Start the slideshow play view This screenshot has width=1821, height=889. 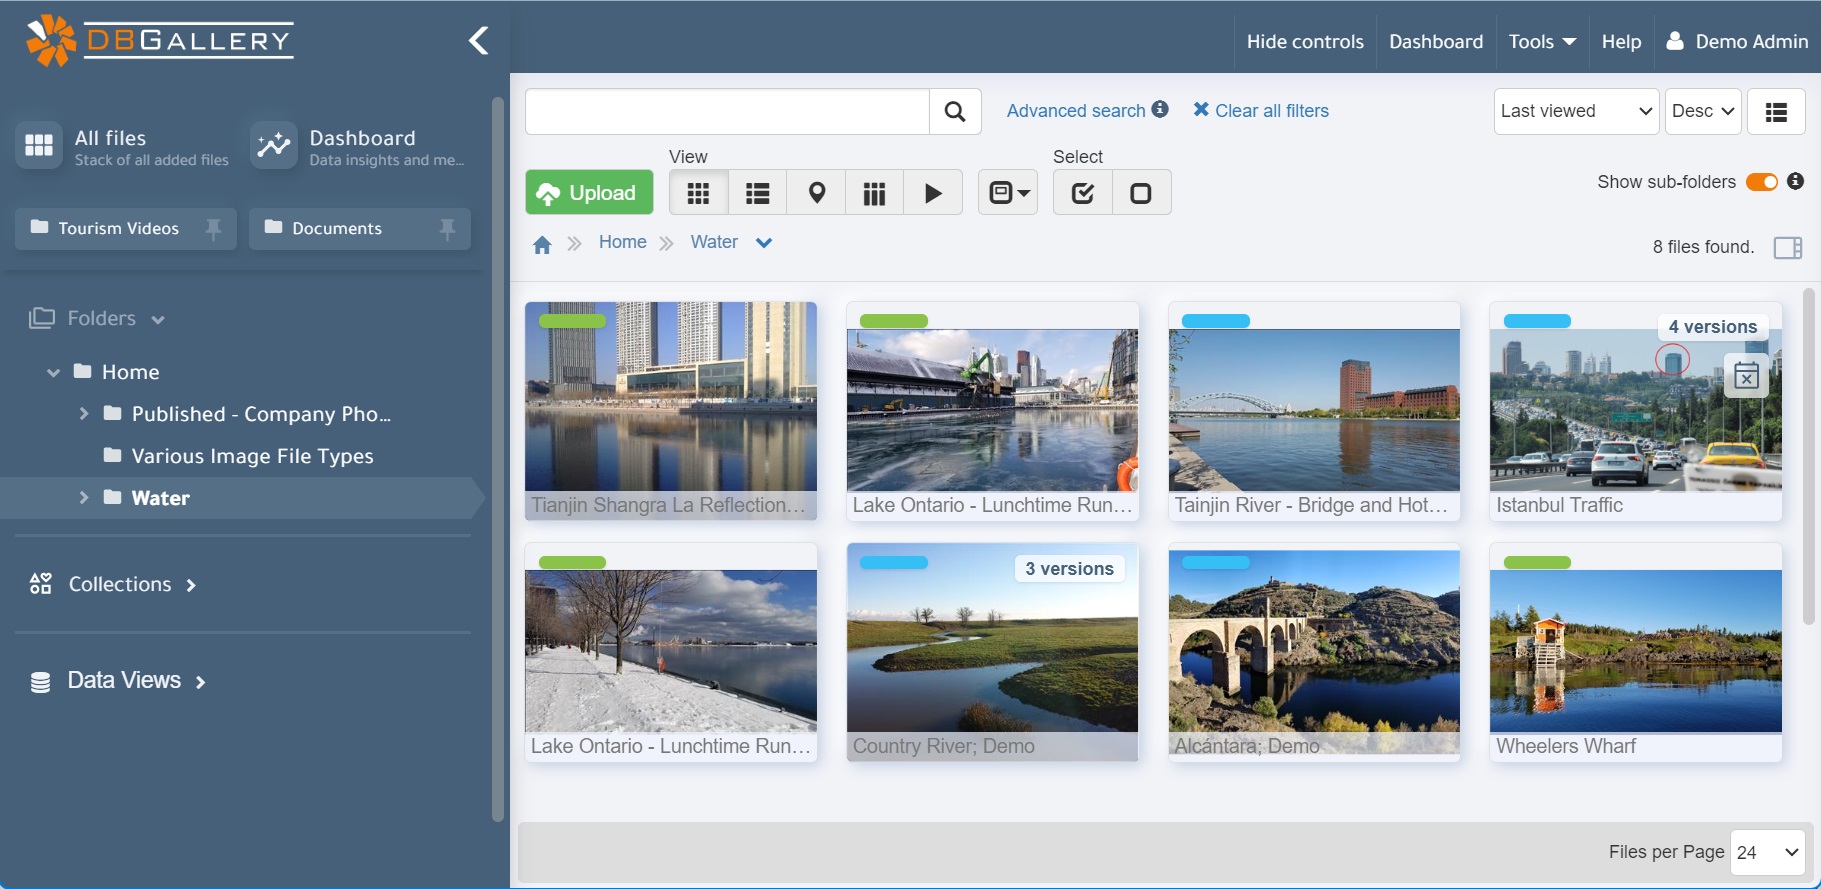pos(932,193)
